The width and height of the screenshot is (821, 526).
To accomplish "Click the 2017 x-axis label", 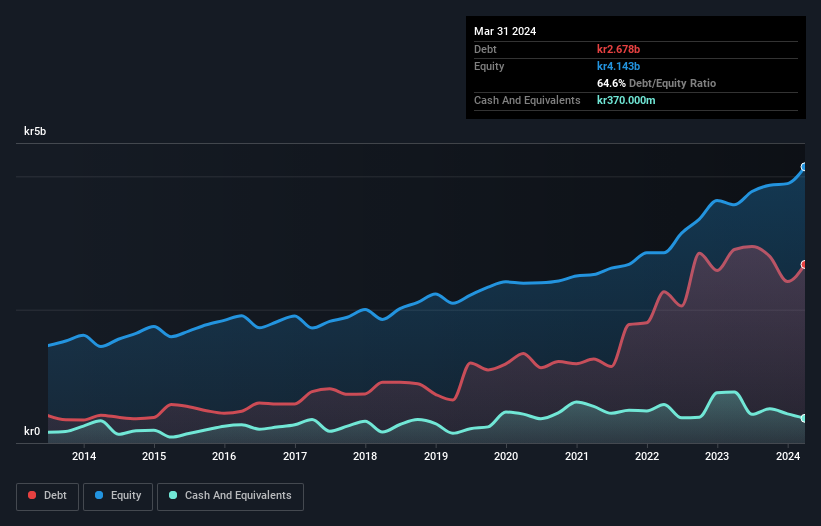I will point(295,456).
